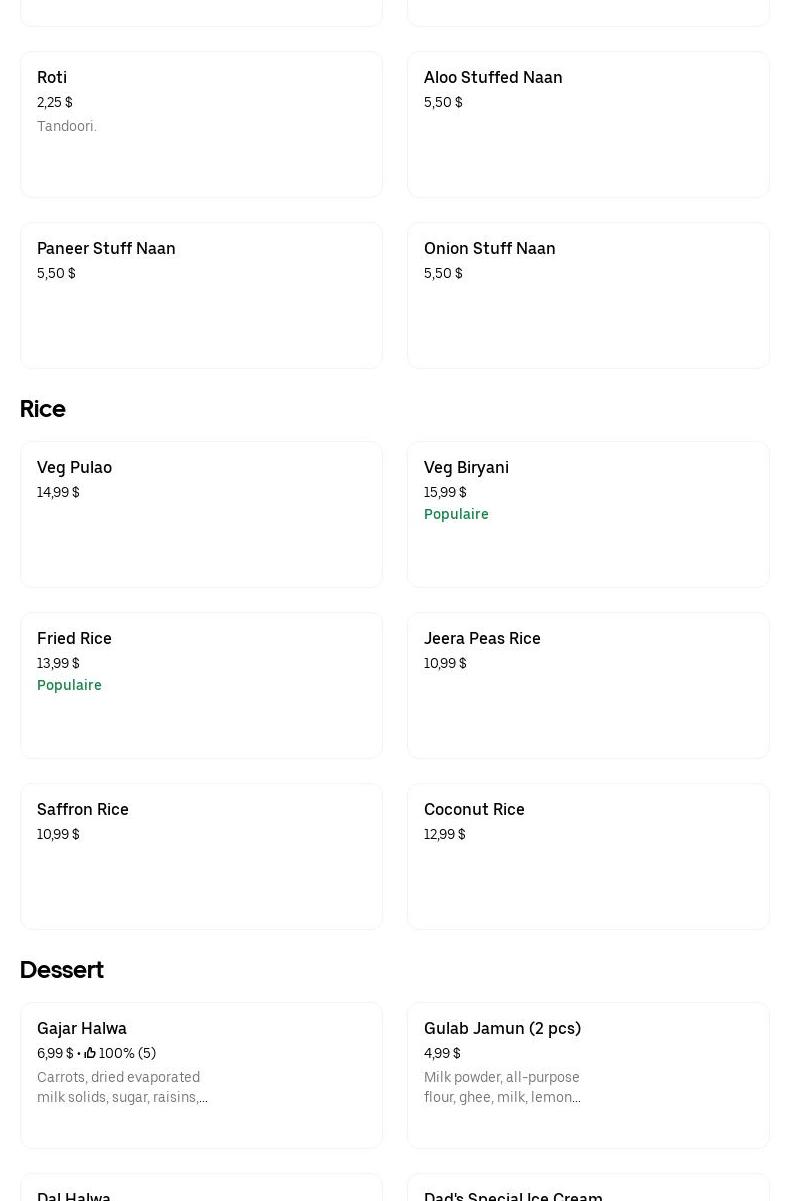Click Populaire label under Veg Biryani
This screenshot has width=804, height=1201.
point(456,514)
